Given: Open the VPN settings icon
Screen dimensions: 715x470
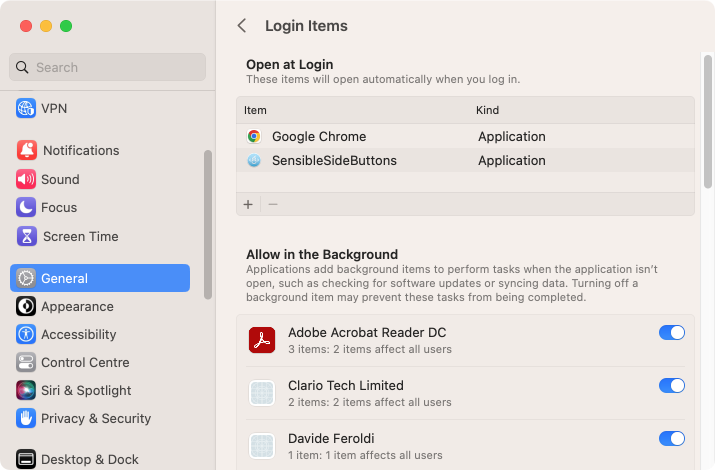Looking at the screenshot, I should (26, 108).
